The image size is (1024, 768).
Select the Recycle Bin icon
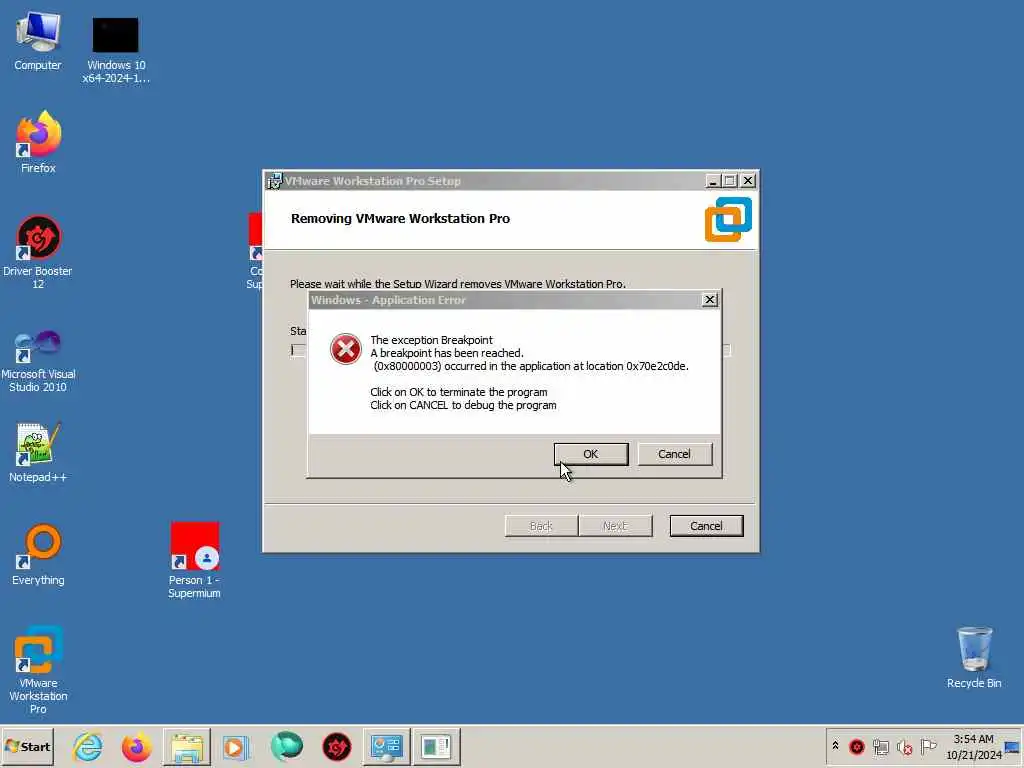(x=974, y=658)
